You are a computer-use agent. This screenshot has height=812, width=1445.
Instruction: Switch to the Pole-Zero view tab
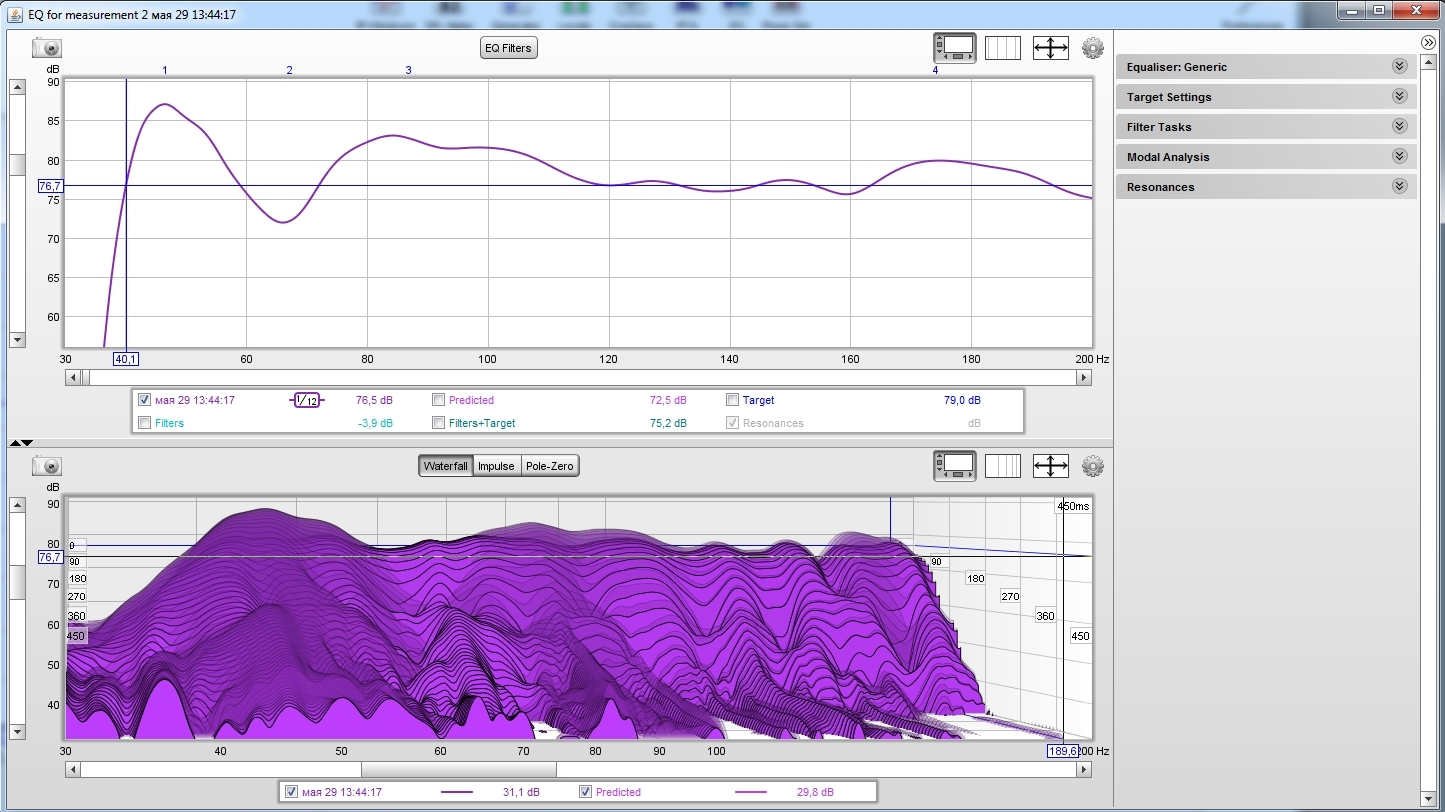click(550, 466)
